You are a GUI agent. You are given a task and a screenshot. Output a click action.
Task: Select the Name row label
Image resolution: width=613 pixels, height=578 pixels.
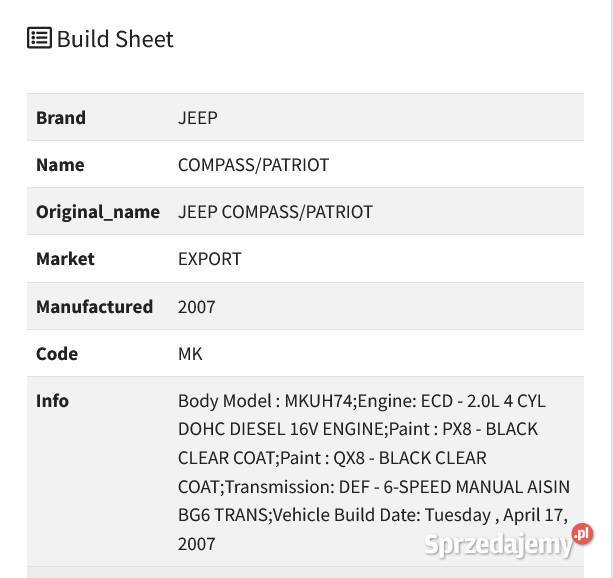pyautogui.click(x=60, y=164)
